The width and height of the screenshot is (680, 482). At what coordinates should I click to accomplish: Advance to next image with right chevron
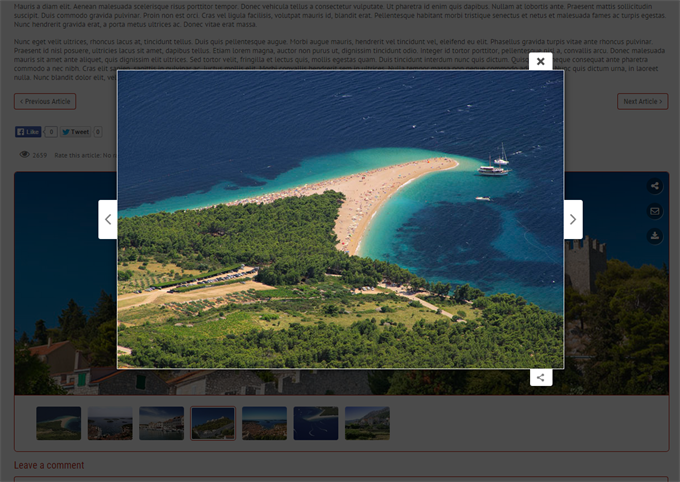tap(573, 219)
